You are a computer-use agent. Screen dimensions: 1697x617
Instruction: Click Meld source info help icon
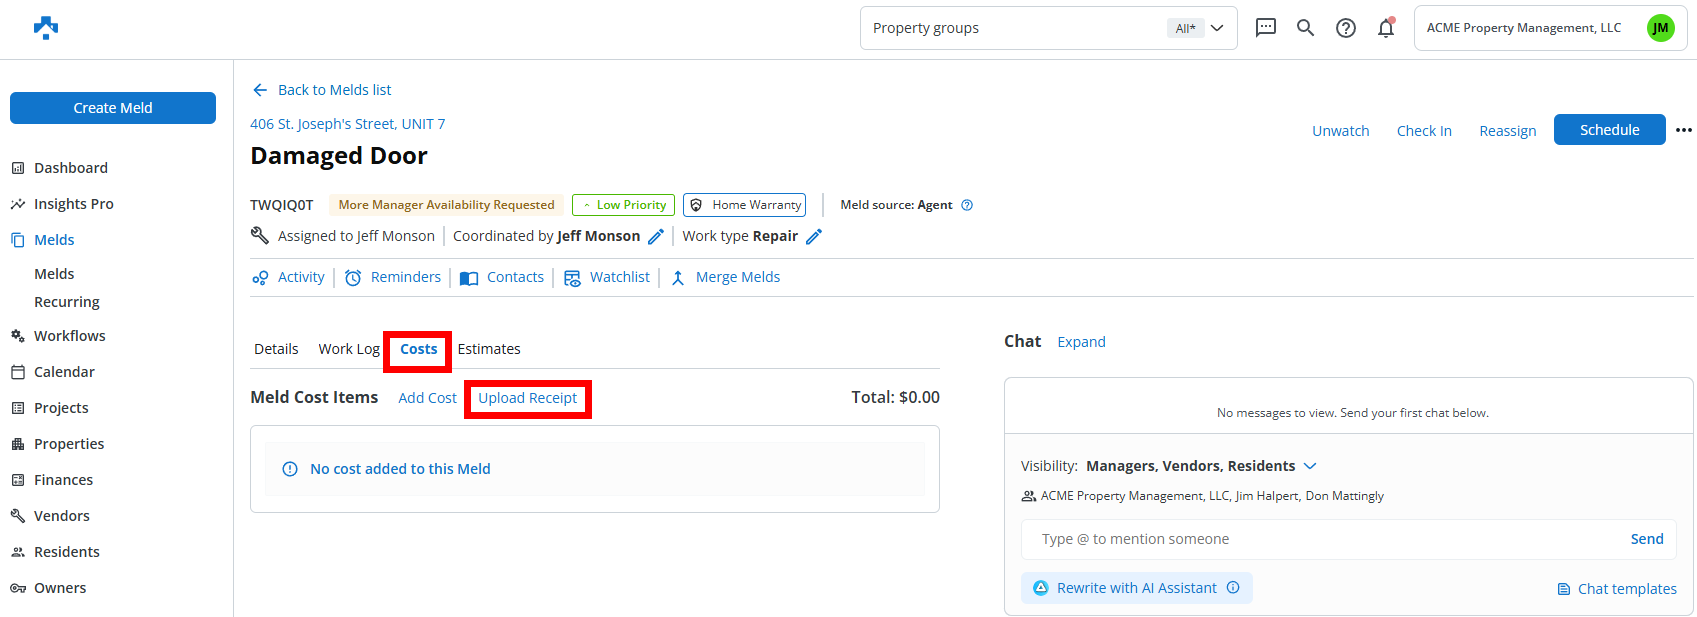[967, 205]
